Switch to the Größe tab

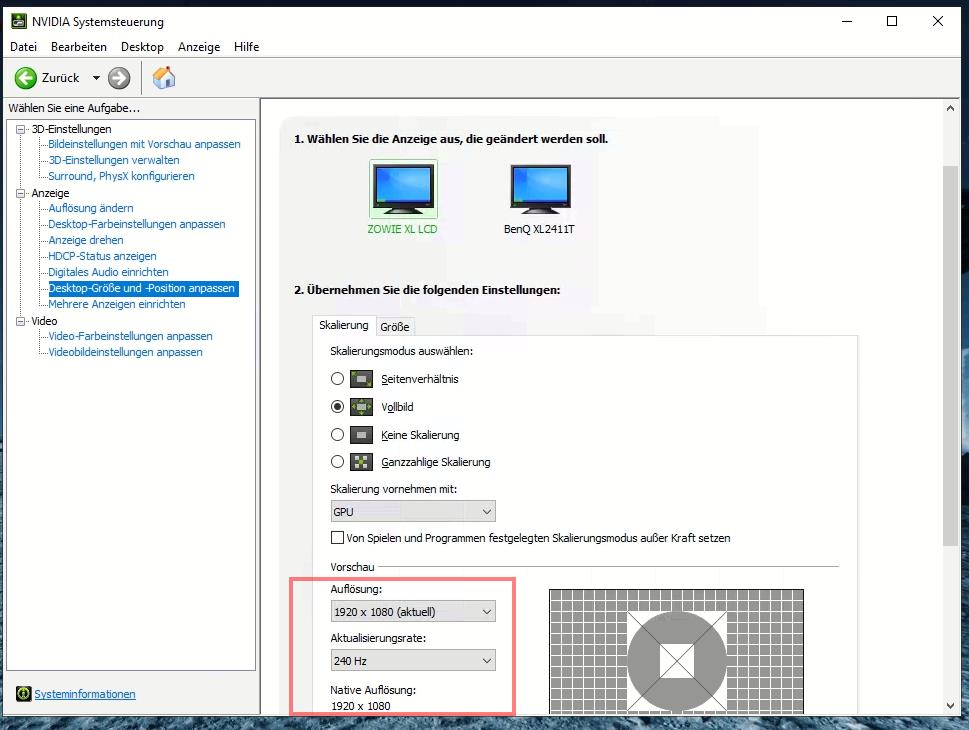[x=394, y=326]
